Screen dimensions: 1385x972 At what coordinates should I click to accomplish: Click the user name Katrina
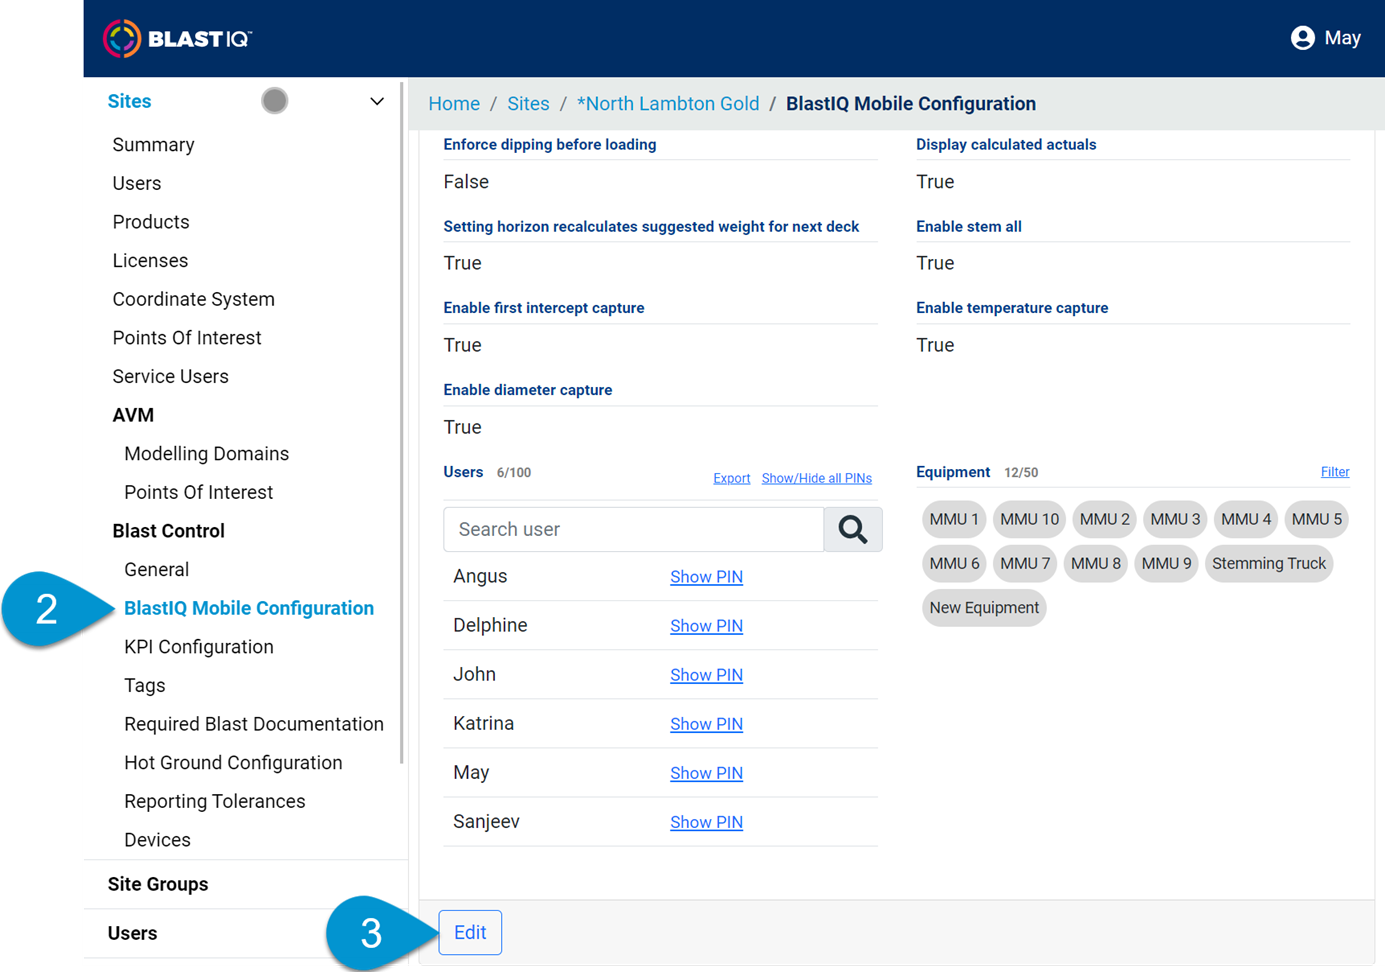point(483,723)
